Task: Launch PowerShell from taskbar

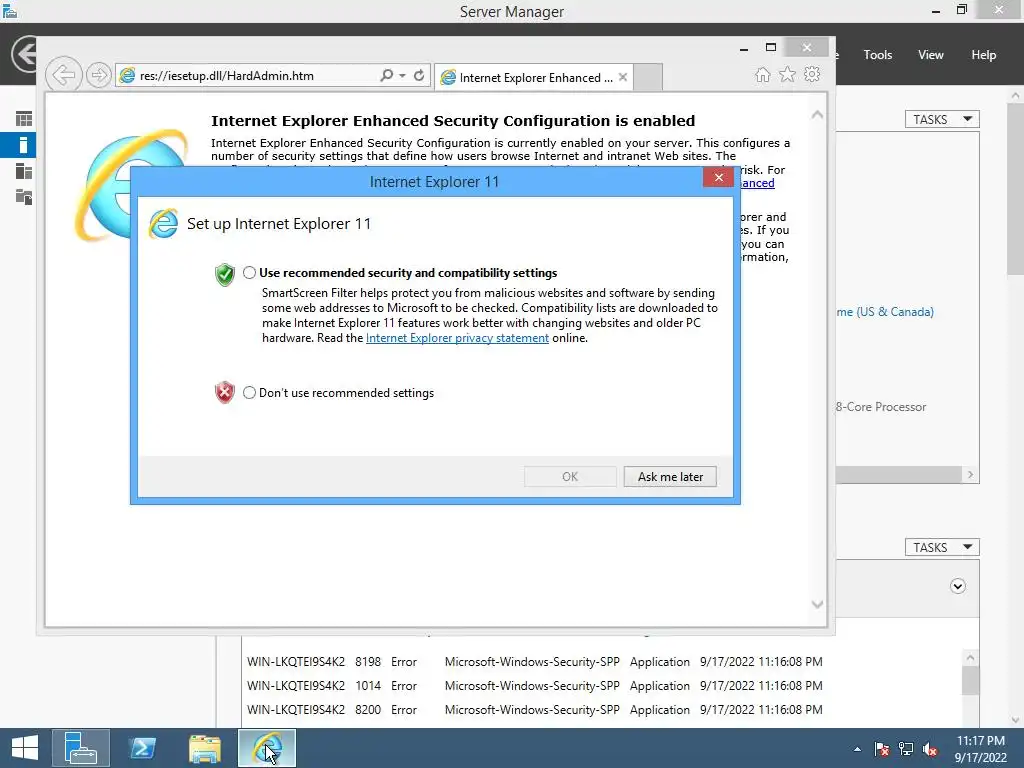Action: click(142, 748)
